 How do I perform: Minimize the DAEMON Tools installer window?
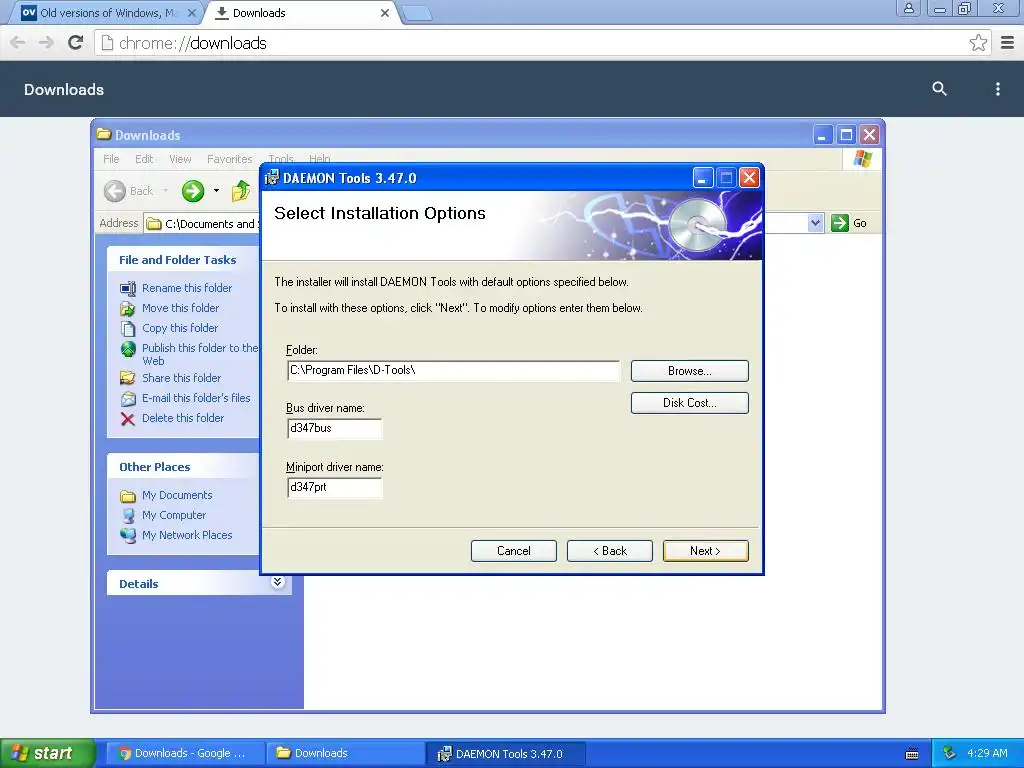703,178
